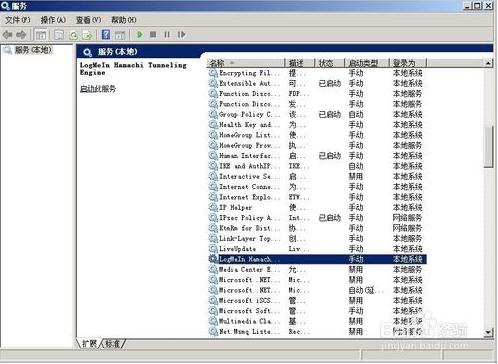
Task: Select the Internet Conne... service row
Action: [x=317, y=187]
